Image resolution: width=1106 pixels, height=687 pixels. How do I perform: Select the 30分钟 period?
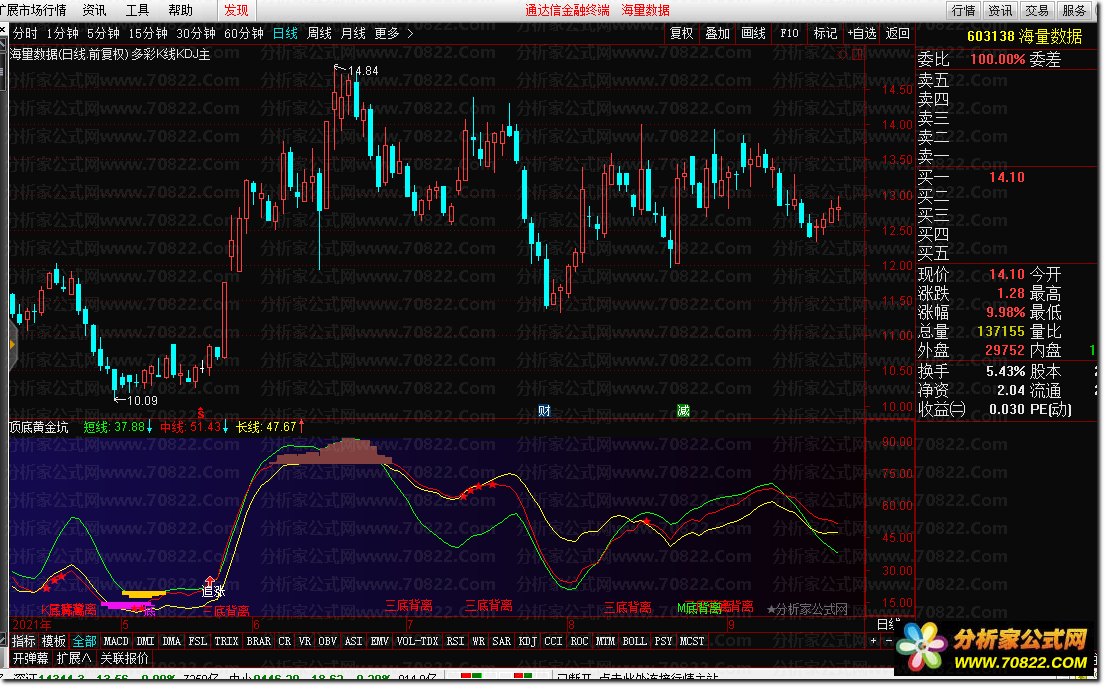click(195, 33)
